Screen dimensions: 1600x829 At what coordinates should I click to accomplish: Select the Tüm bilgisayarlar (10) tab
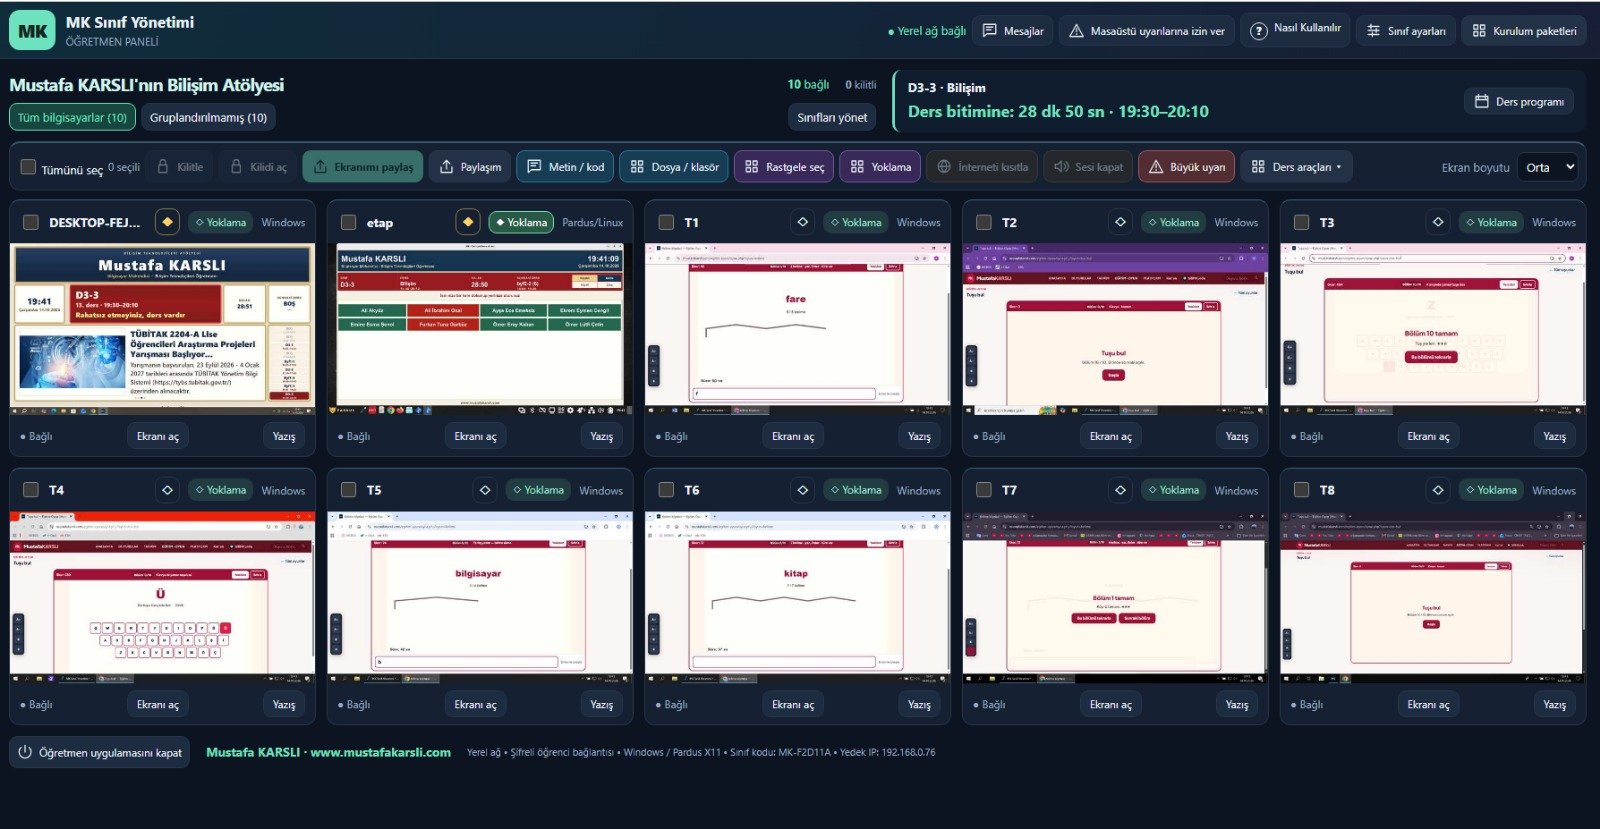[x=72, y=117]
